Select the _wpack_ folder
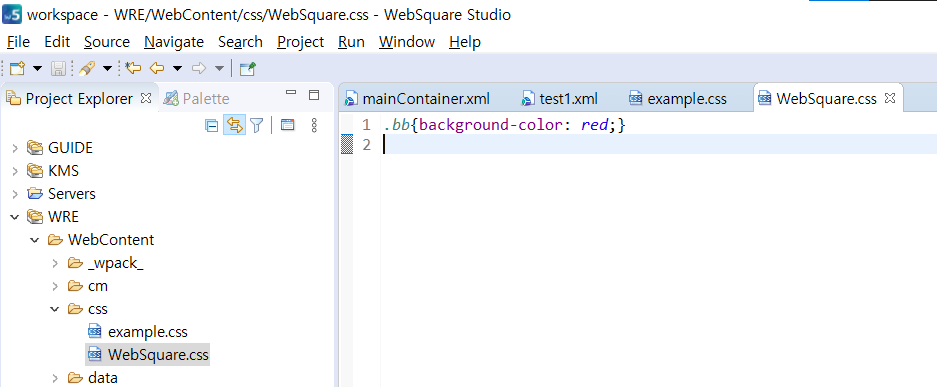Screen dimensions: 937x387 pyautogui.click(x=116, y=263)
